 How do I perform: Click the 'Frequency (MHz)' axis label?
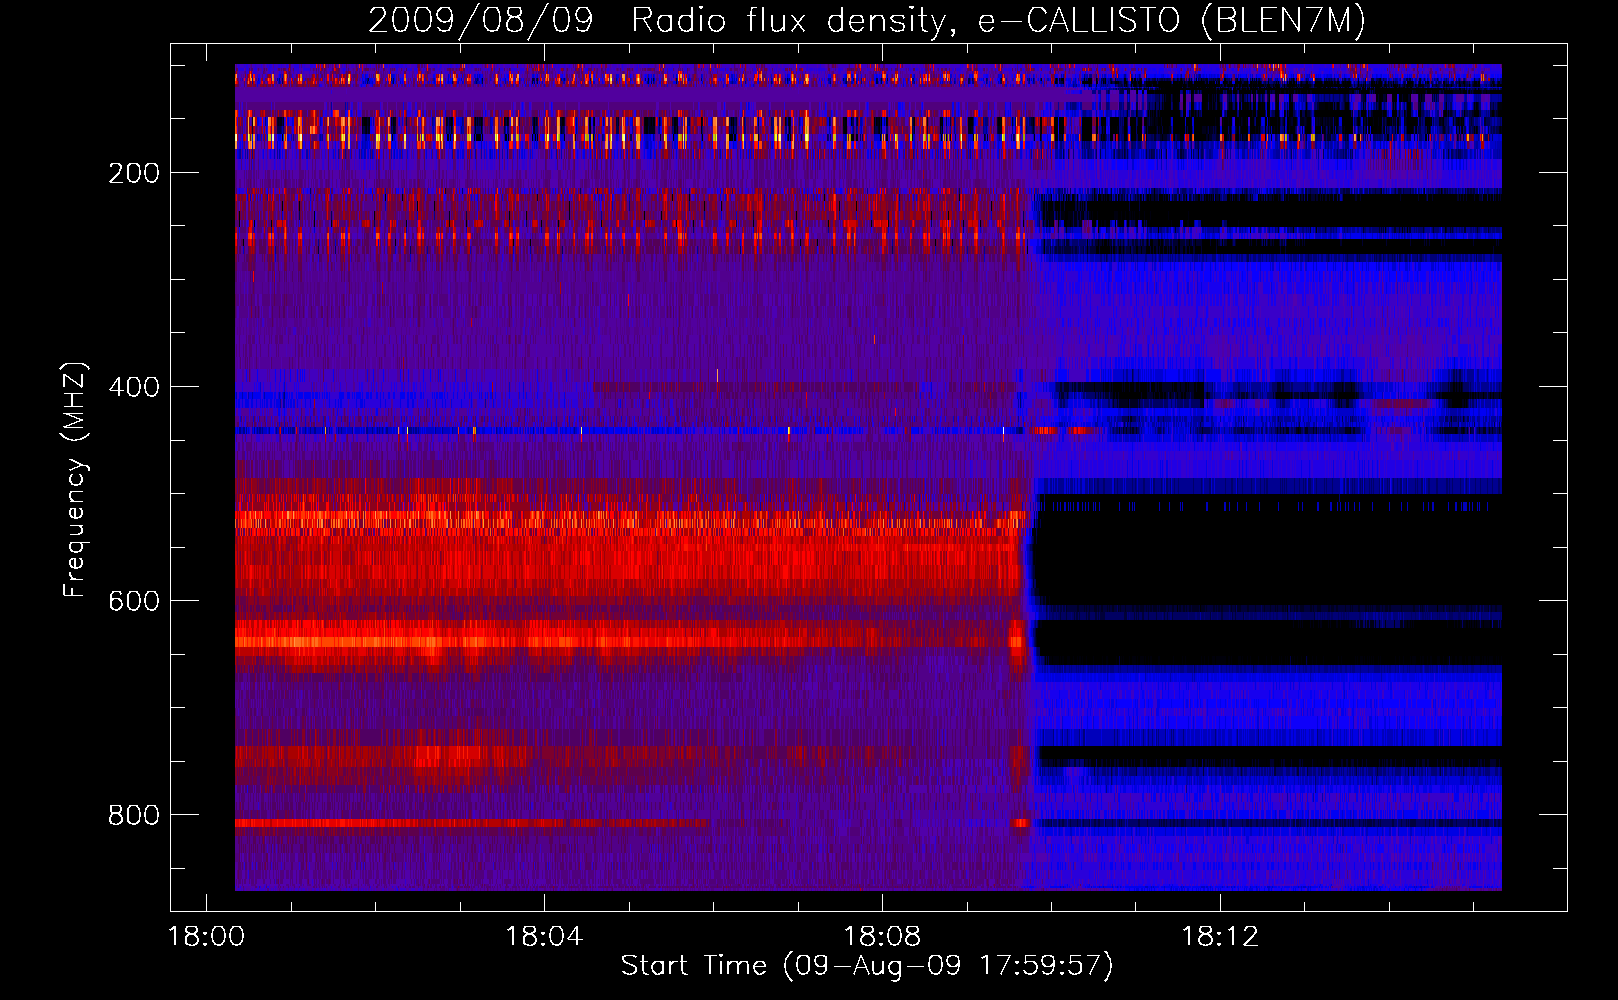(x=74, y=479)
